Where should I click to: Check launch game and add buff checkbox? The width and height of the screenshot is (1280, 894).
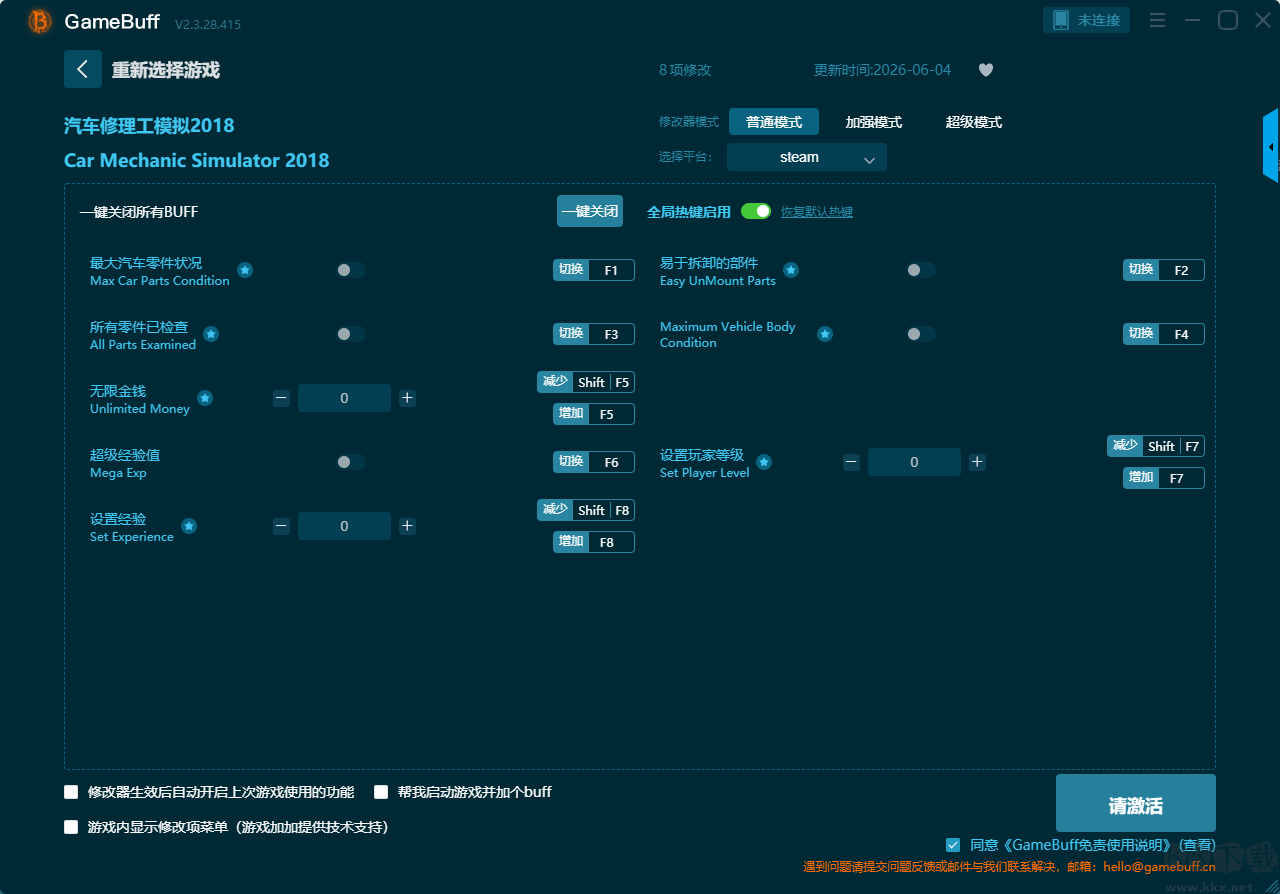point(381,792)
